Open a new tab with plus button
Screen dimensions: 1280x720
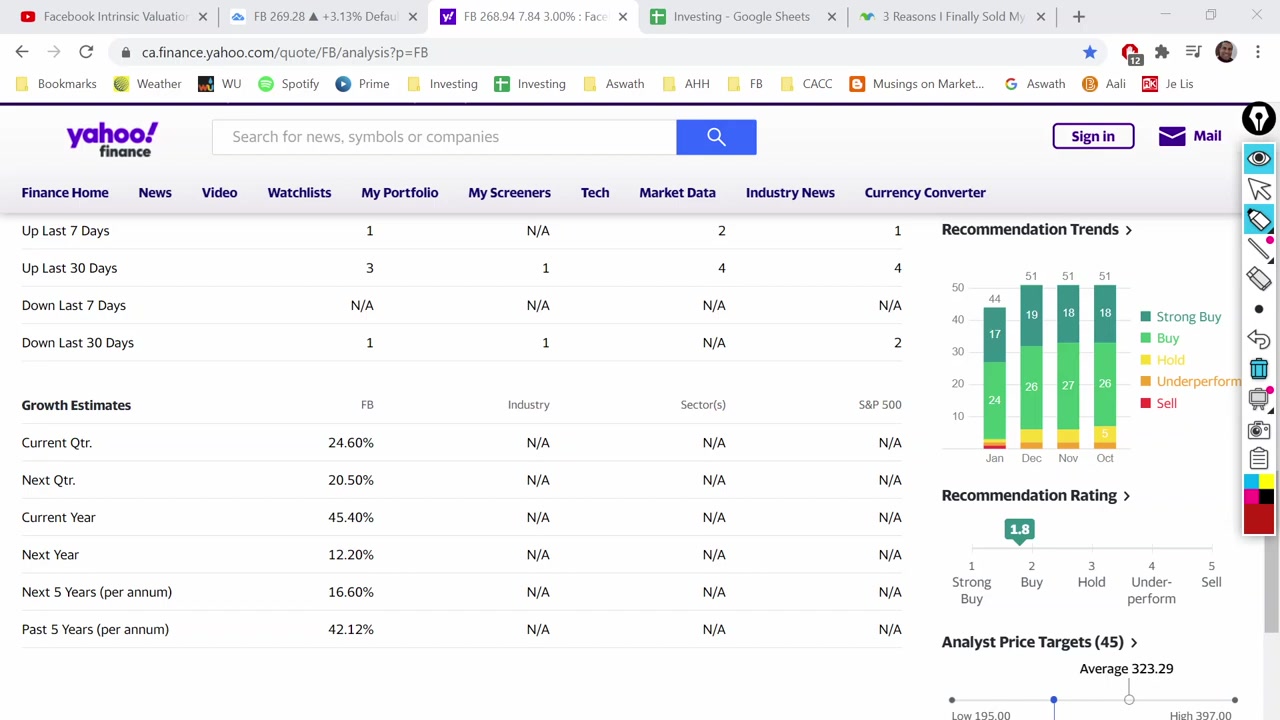[1078, 16]
